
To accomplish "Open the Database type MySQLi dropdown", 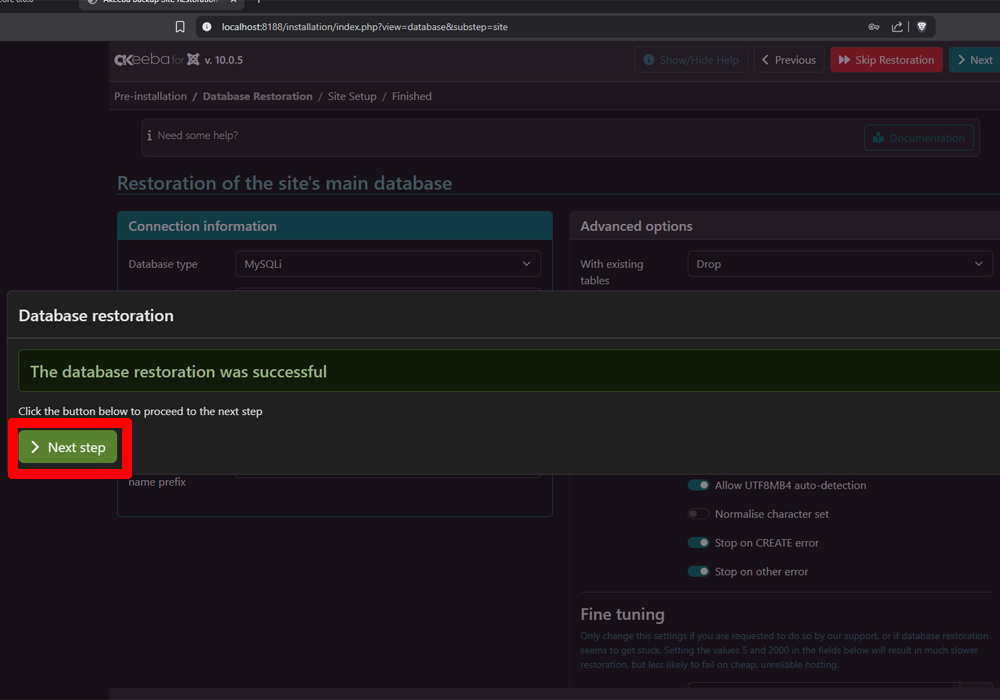I will point(387,264).
